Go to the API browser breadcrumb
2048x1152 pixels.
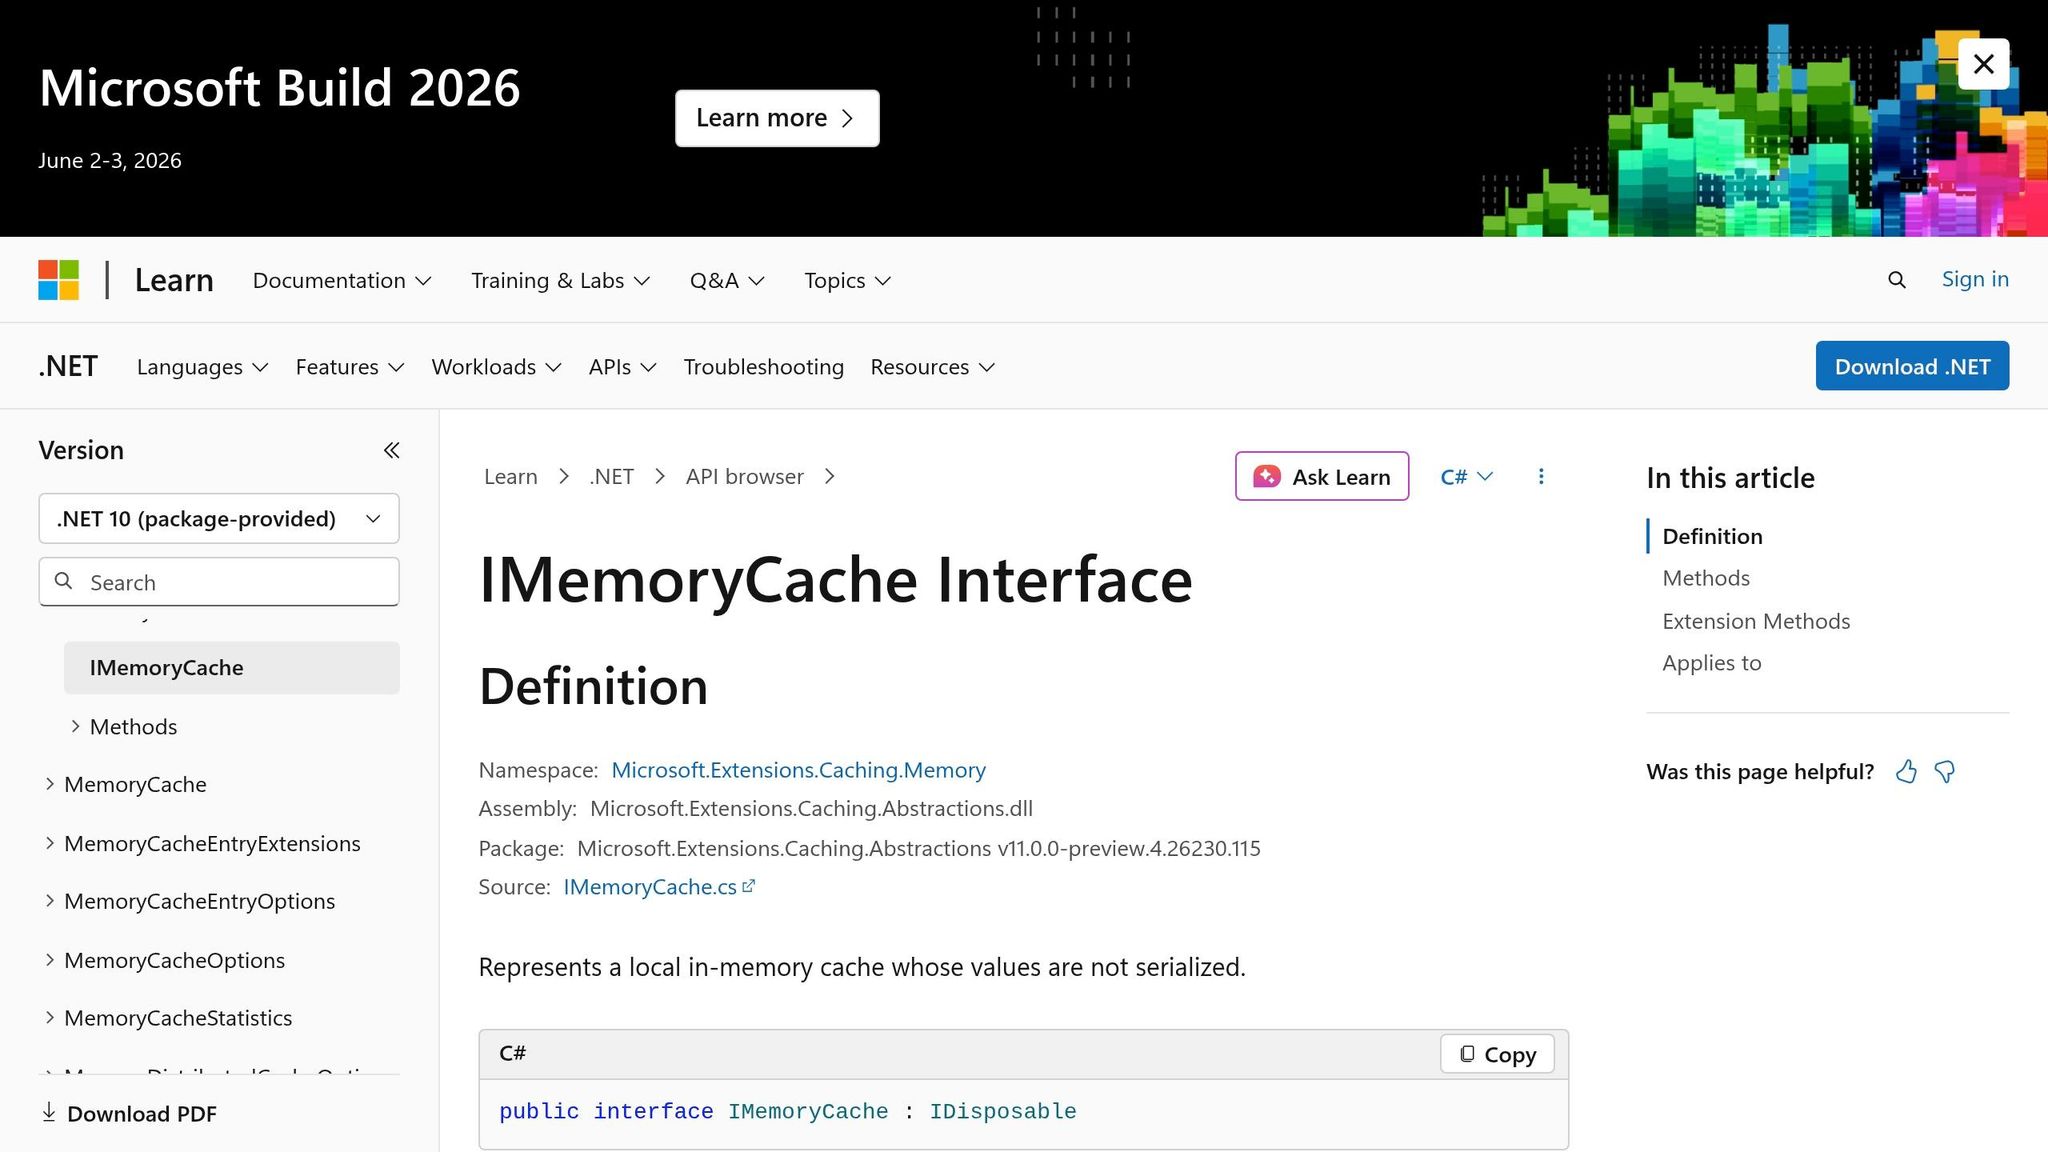745,477
